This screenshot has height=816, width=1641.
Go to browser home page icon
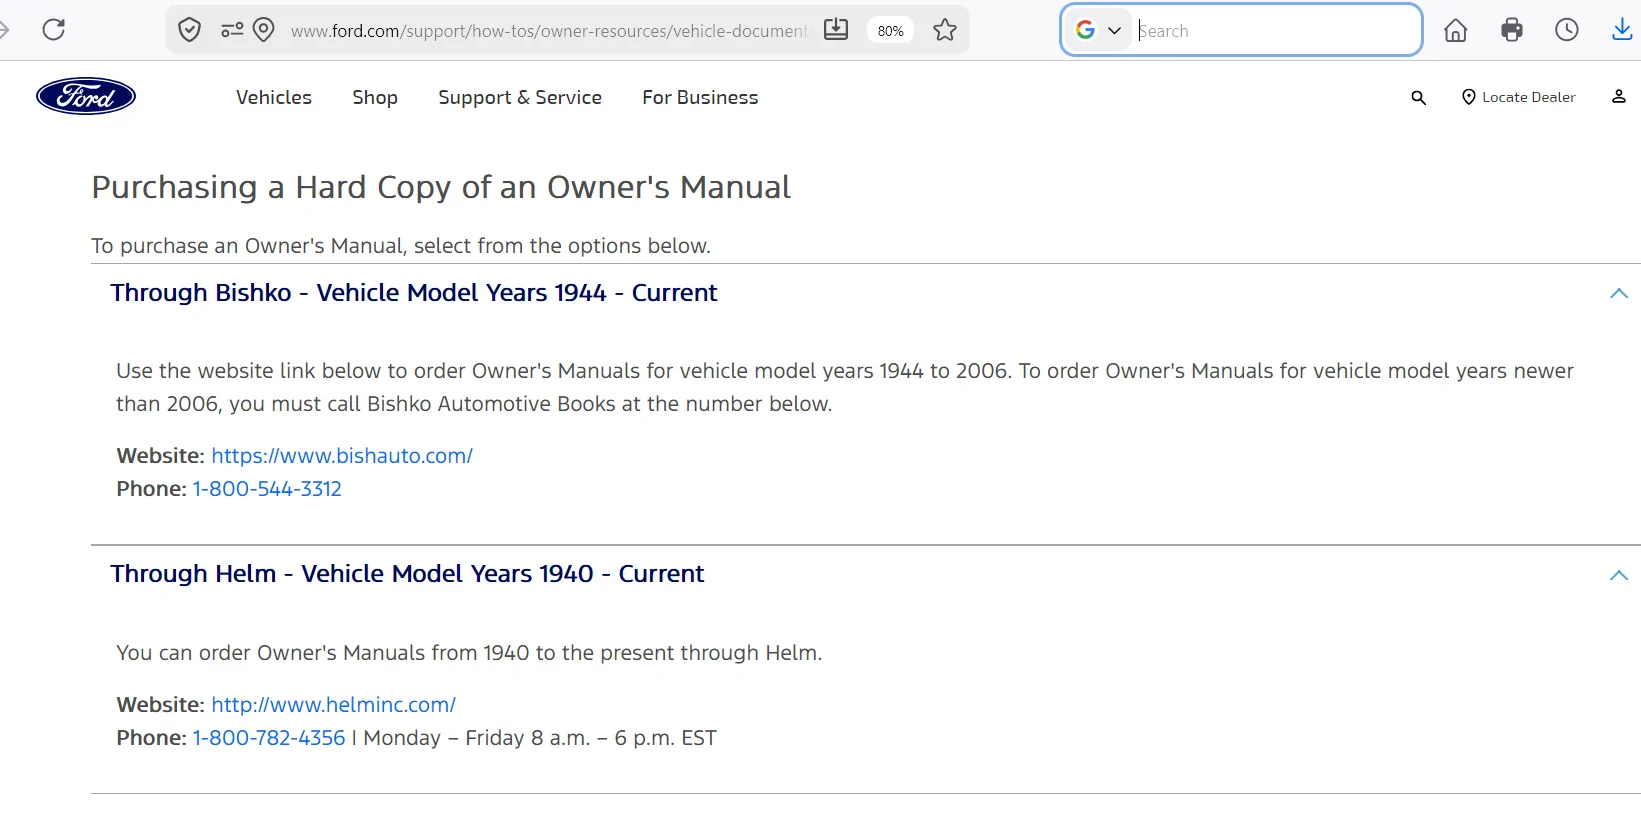[1456, 30]
